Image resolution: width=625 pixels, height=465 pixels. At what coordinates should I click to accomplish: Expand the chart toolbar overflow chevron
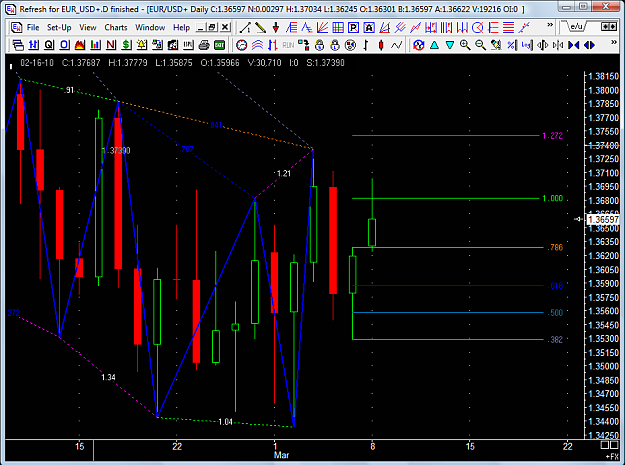614,42
